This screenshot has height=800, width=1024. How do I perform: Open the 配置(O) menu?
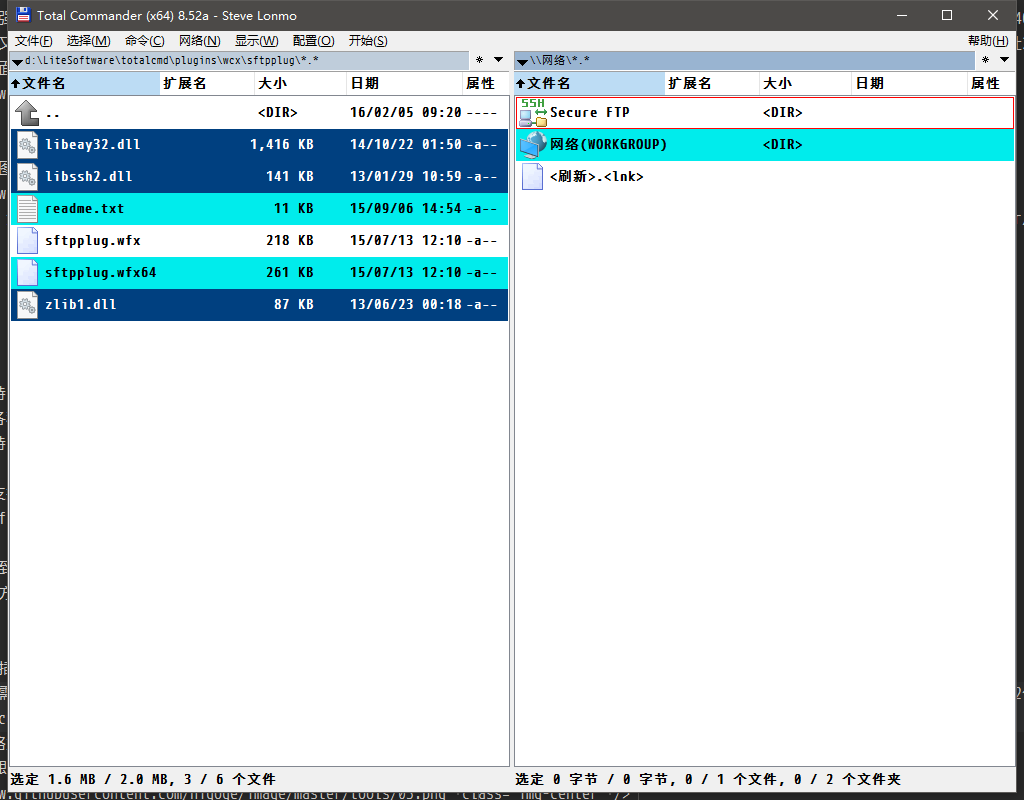(313, 40)
